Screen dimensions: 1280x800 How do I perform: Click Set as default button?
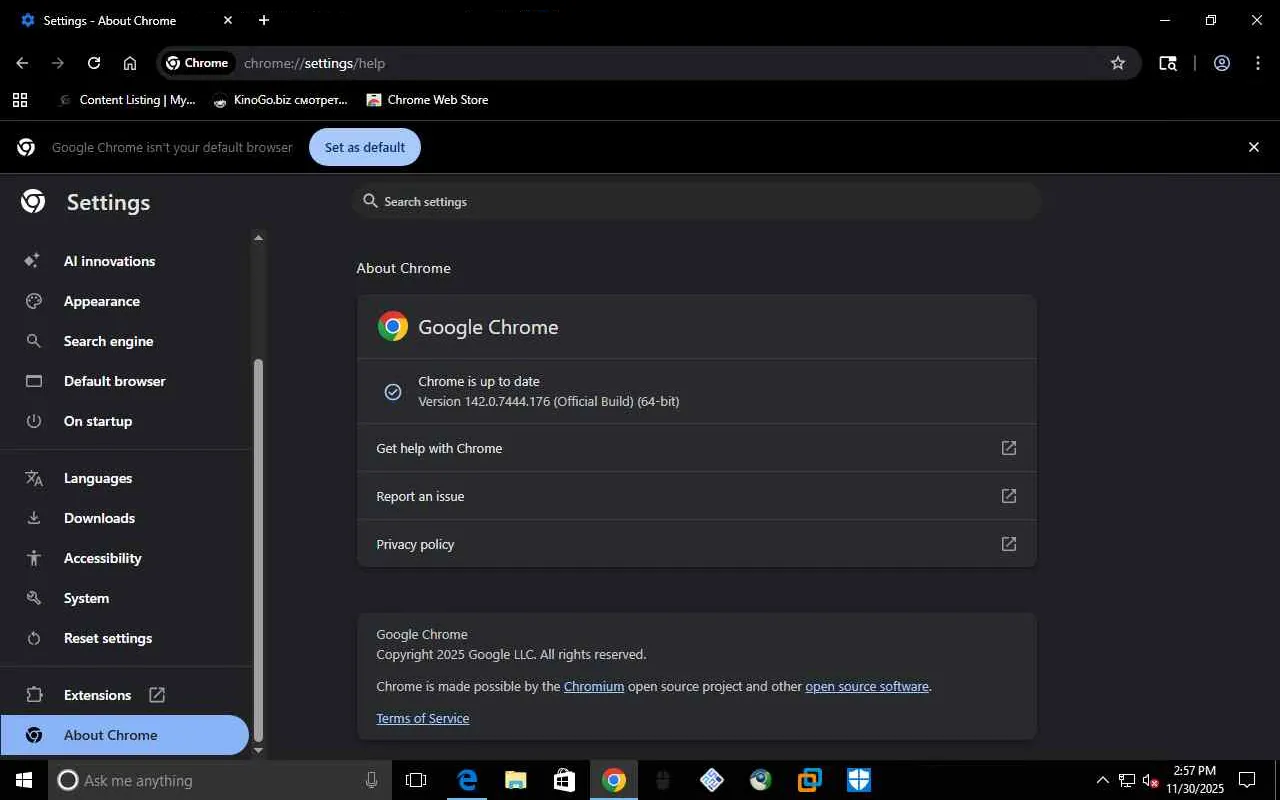point(365,147)
